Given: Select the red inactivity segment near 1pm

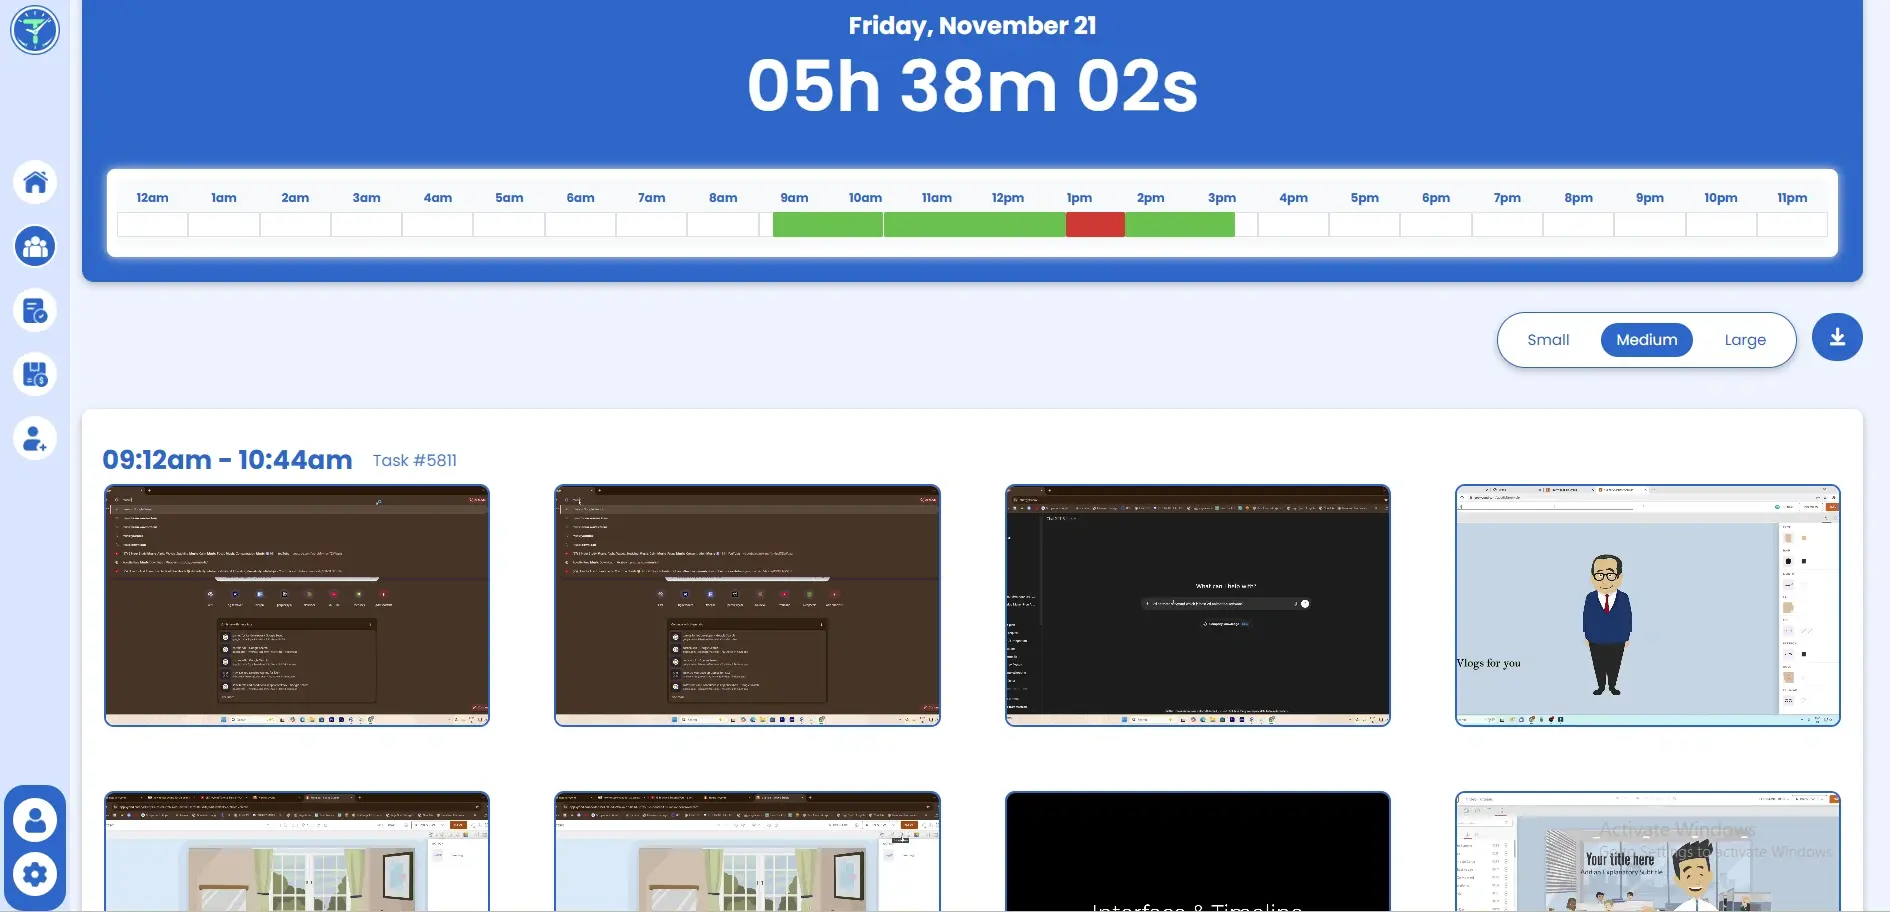Looking at the screenshot, I should coord(1097,225).
